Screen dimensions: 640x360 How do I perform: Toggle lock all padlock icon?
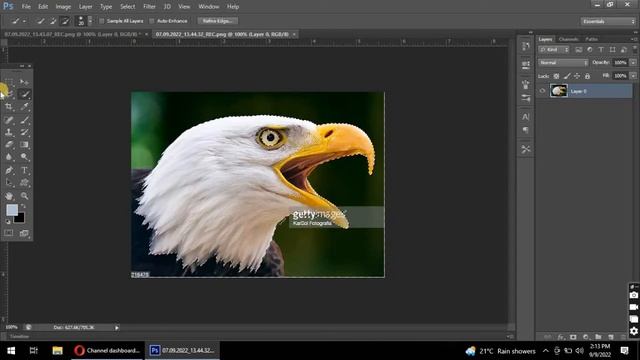click(587, 76)
